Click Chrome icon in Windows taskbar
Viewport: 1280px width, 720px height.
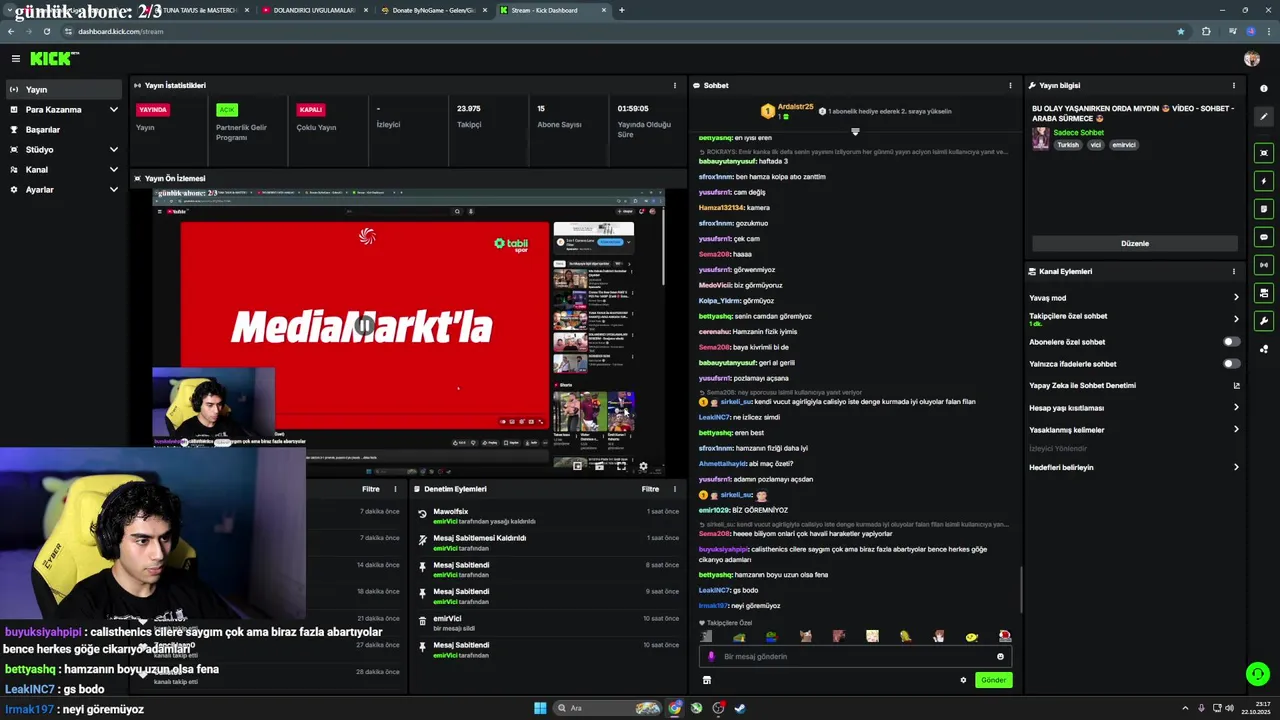tap(675, 708)
